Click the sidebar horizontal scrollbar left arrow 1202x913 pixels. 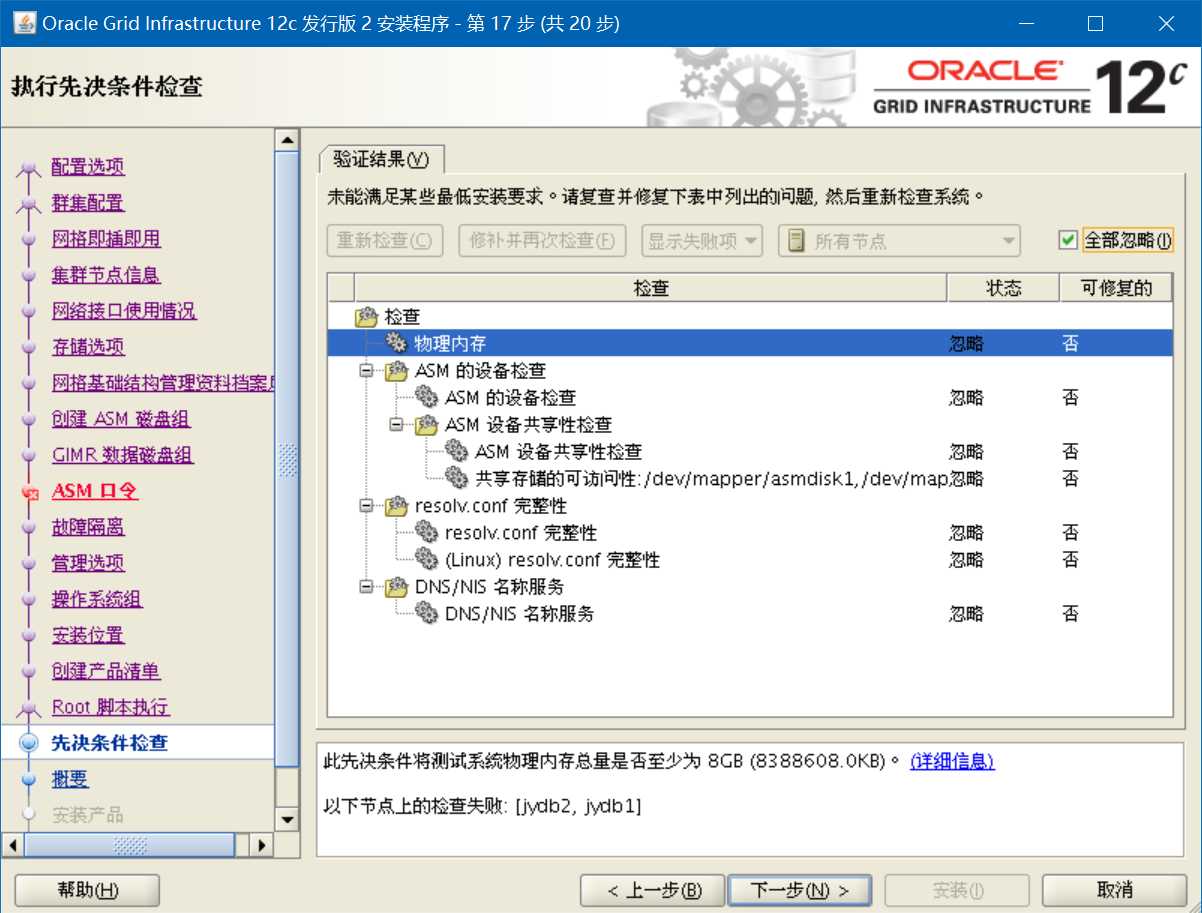[12, 845]
